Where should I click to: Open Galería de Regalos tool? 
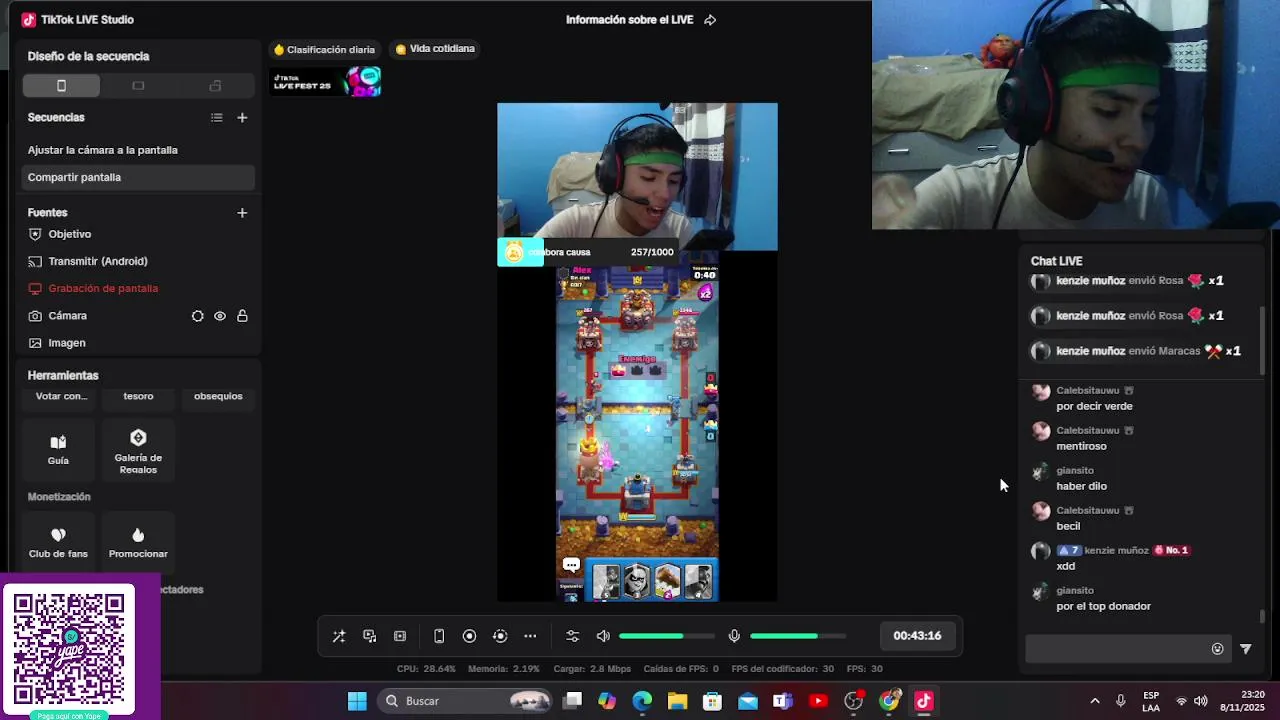click(x=138, y=450)
